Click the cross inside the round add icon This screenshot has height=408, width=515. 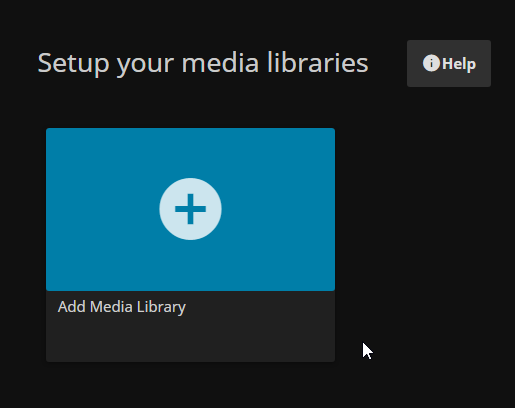coord(190,209)
